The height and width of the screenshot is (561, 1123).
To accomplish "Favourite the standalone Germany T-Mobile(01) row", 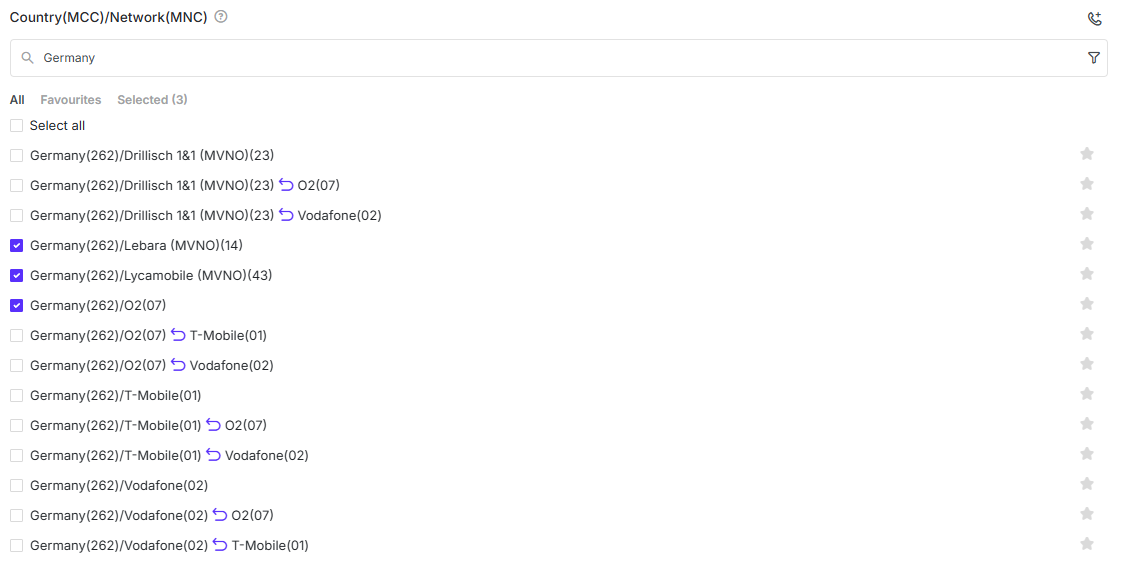I will (1087, 394).
